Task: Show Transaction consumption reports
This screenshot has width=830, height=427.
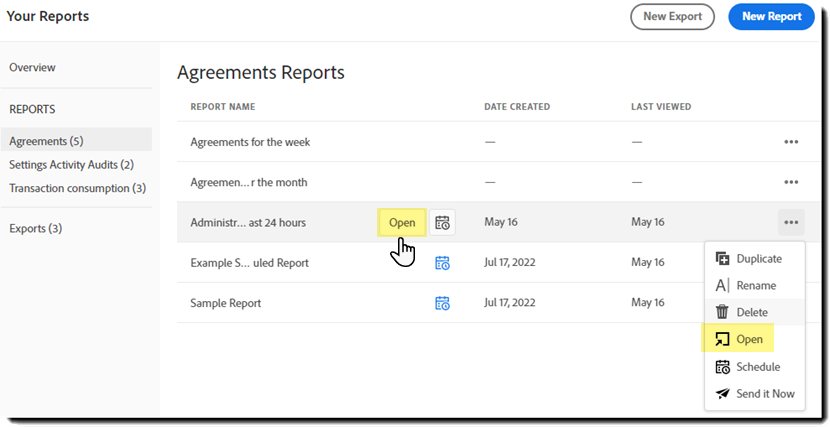Action: [77, 188]
